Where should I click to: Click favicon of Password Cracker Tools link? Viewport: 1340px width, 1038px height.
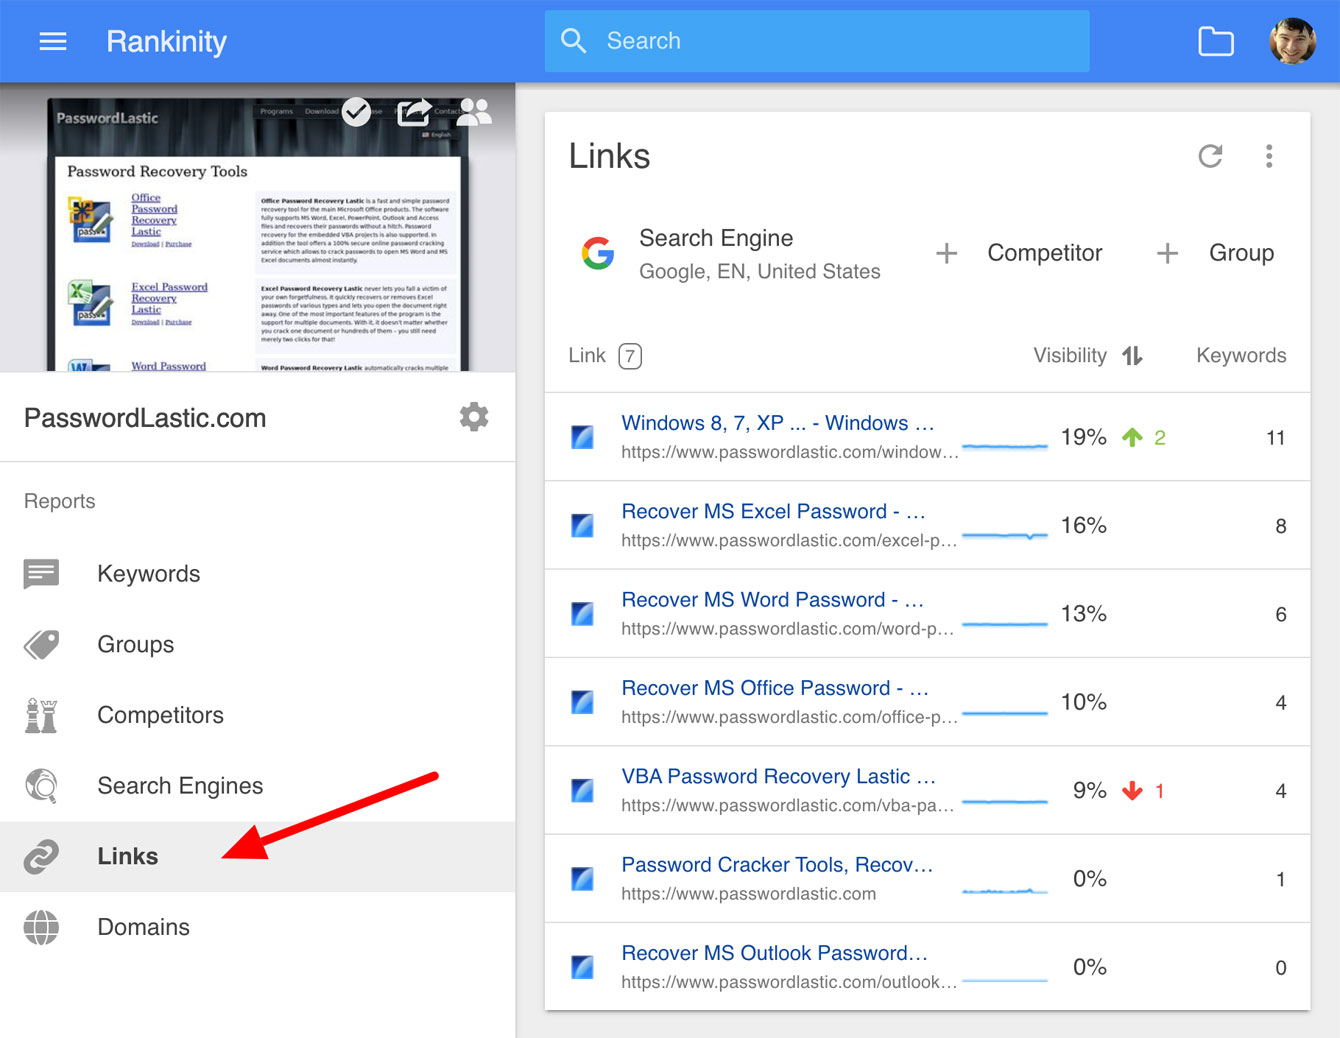click(x=582, y=879)
